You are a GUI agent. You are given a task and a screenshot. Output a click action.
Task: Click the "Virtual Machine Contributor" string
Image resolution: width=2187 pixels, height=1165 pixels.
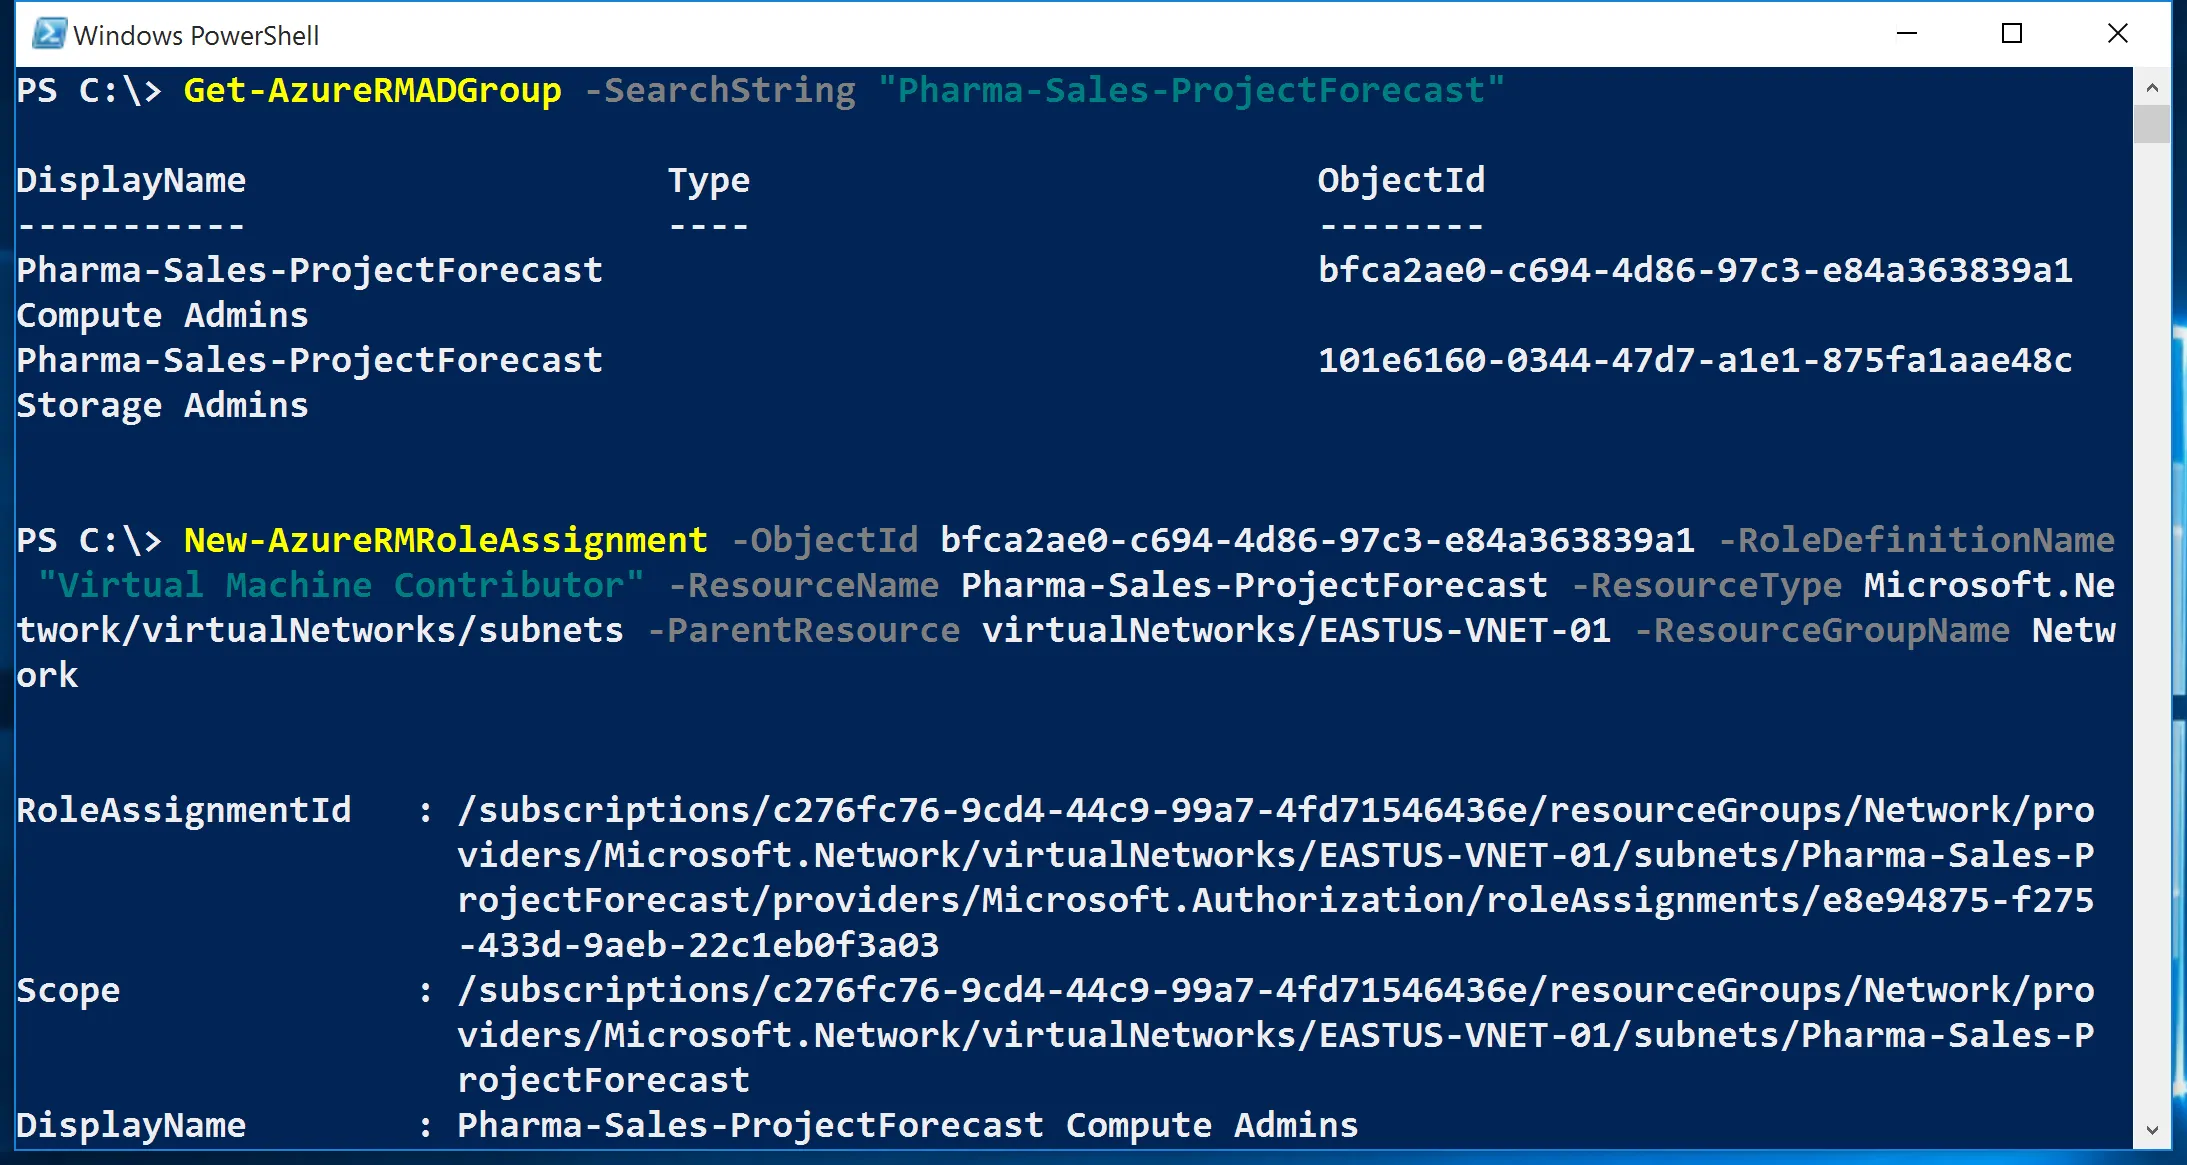340,586
